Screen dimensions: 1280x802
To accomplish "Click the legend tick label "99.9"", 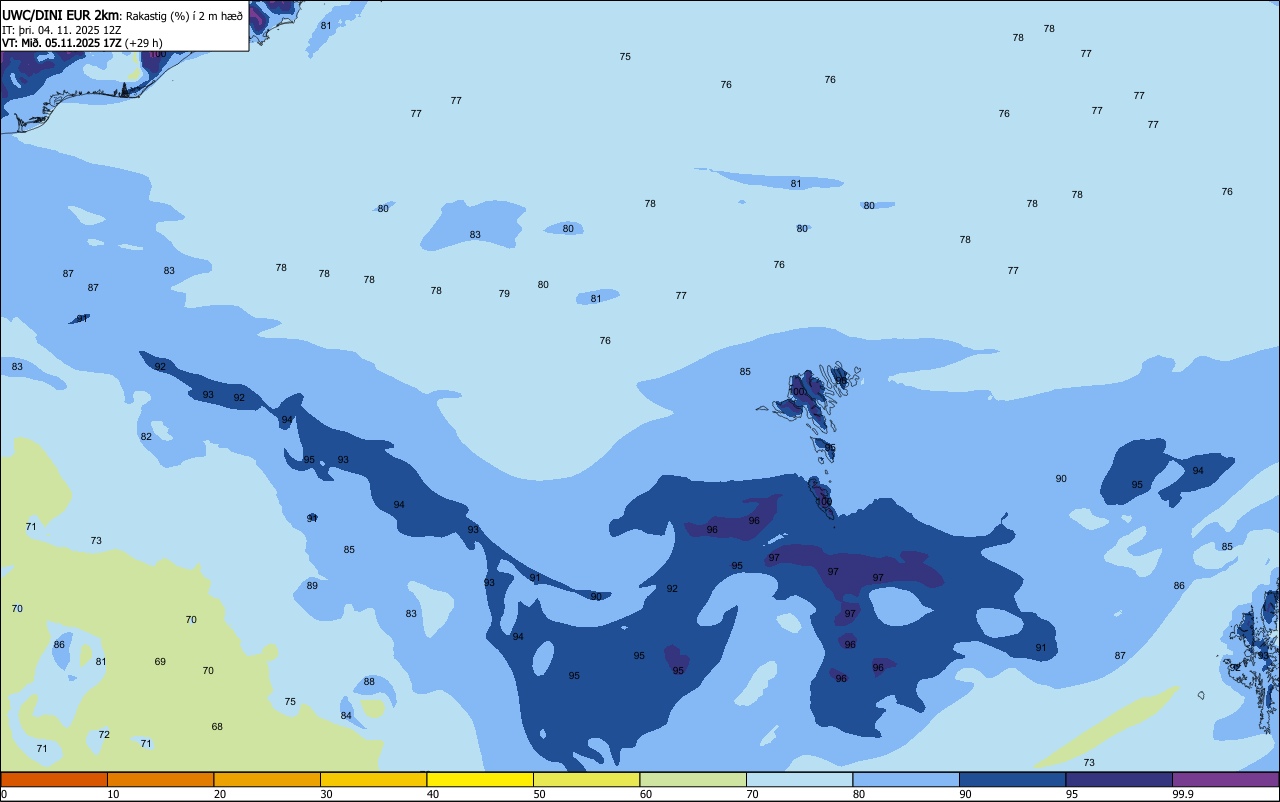I will pos(1183,794).
